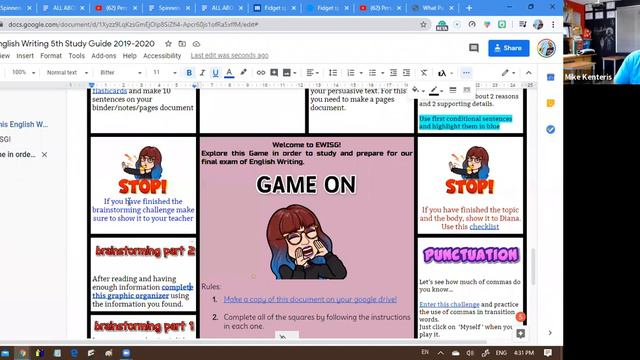Open the border color pencil tool
This screenshot has height=360, width=640.
(437, 90)
